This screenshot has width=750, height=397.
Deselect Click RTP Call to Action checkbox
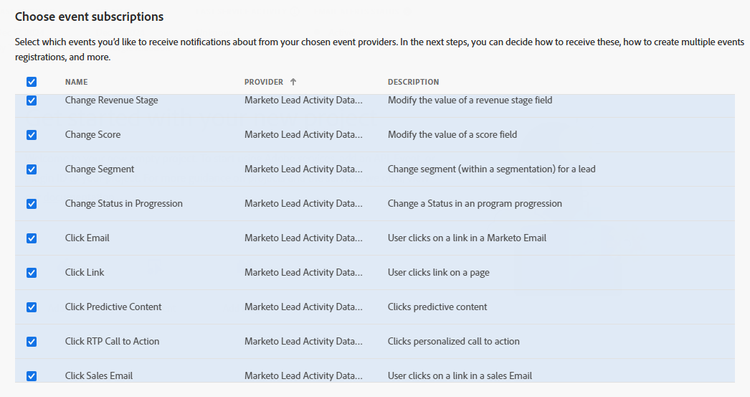tap(32, 342)
